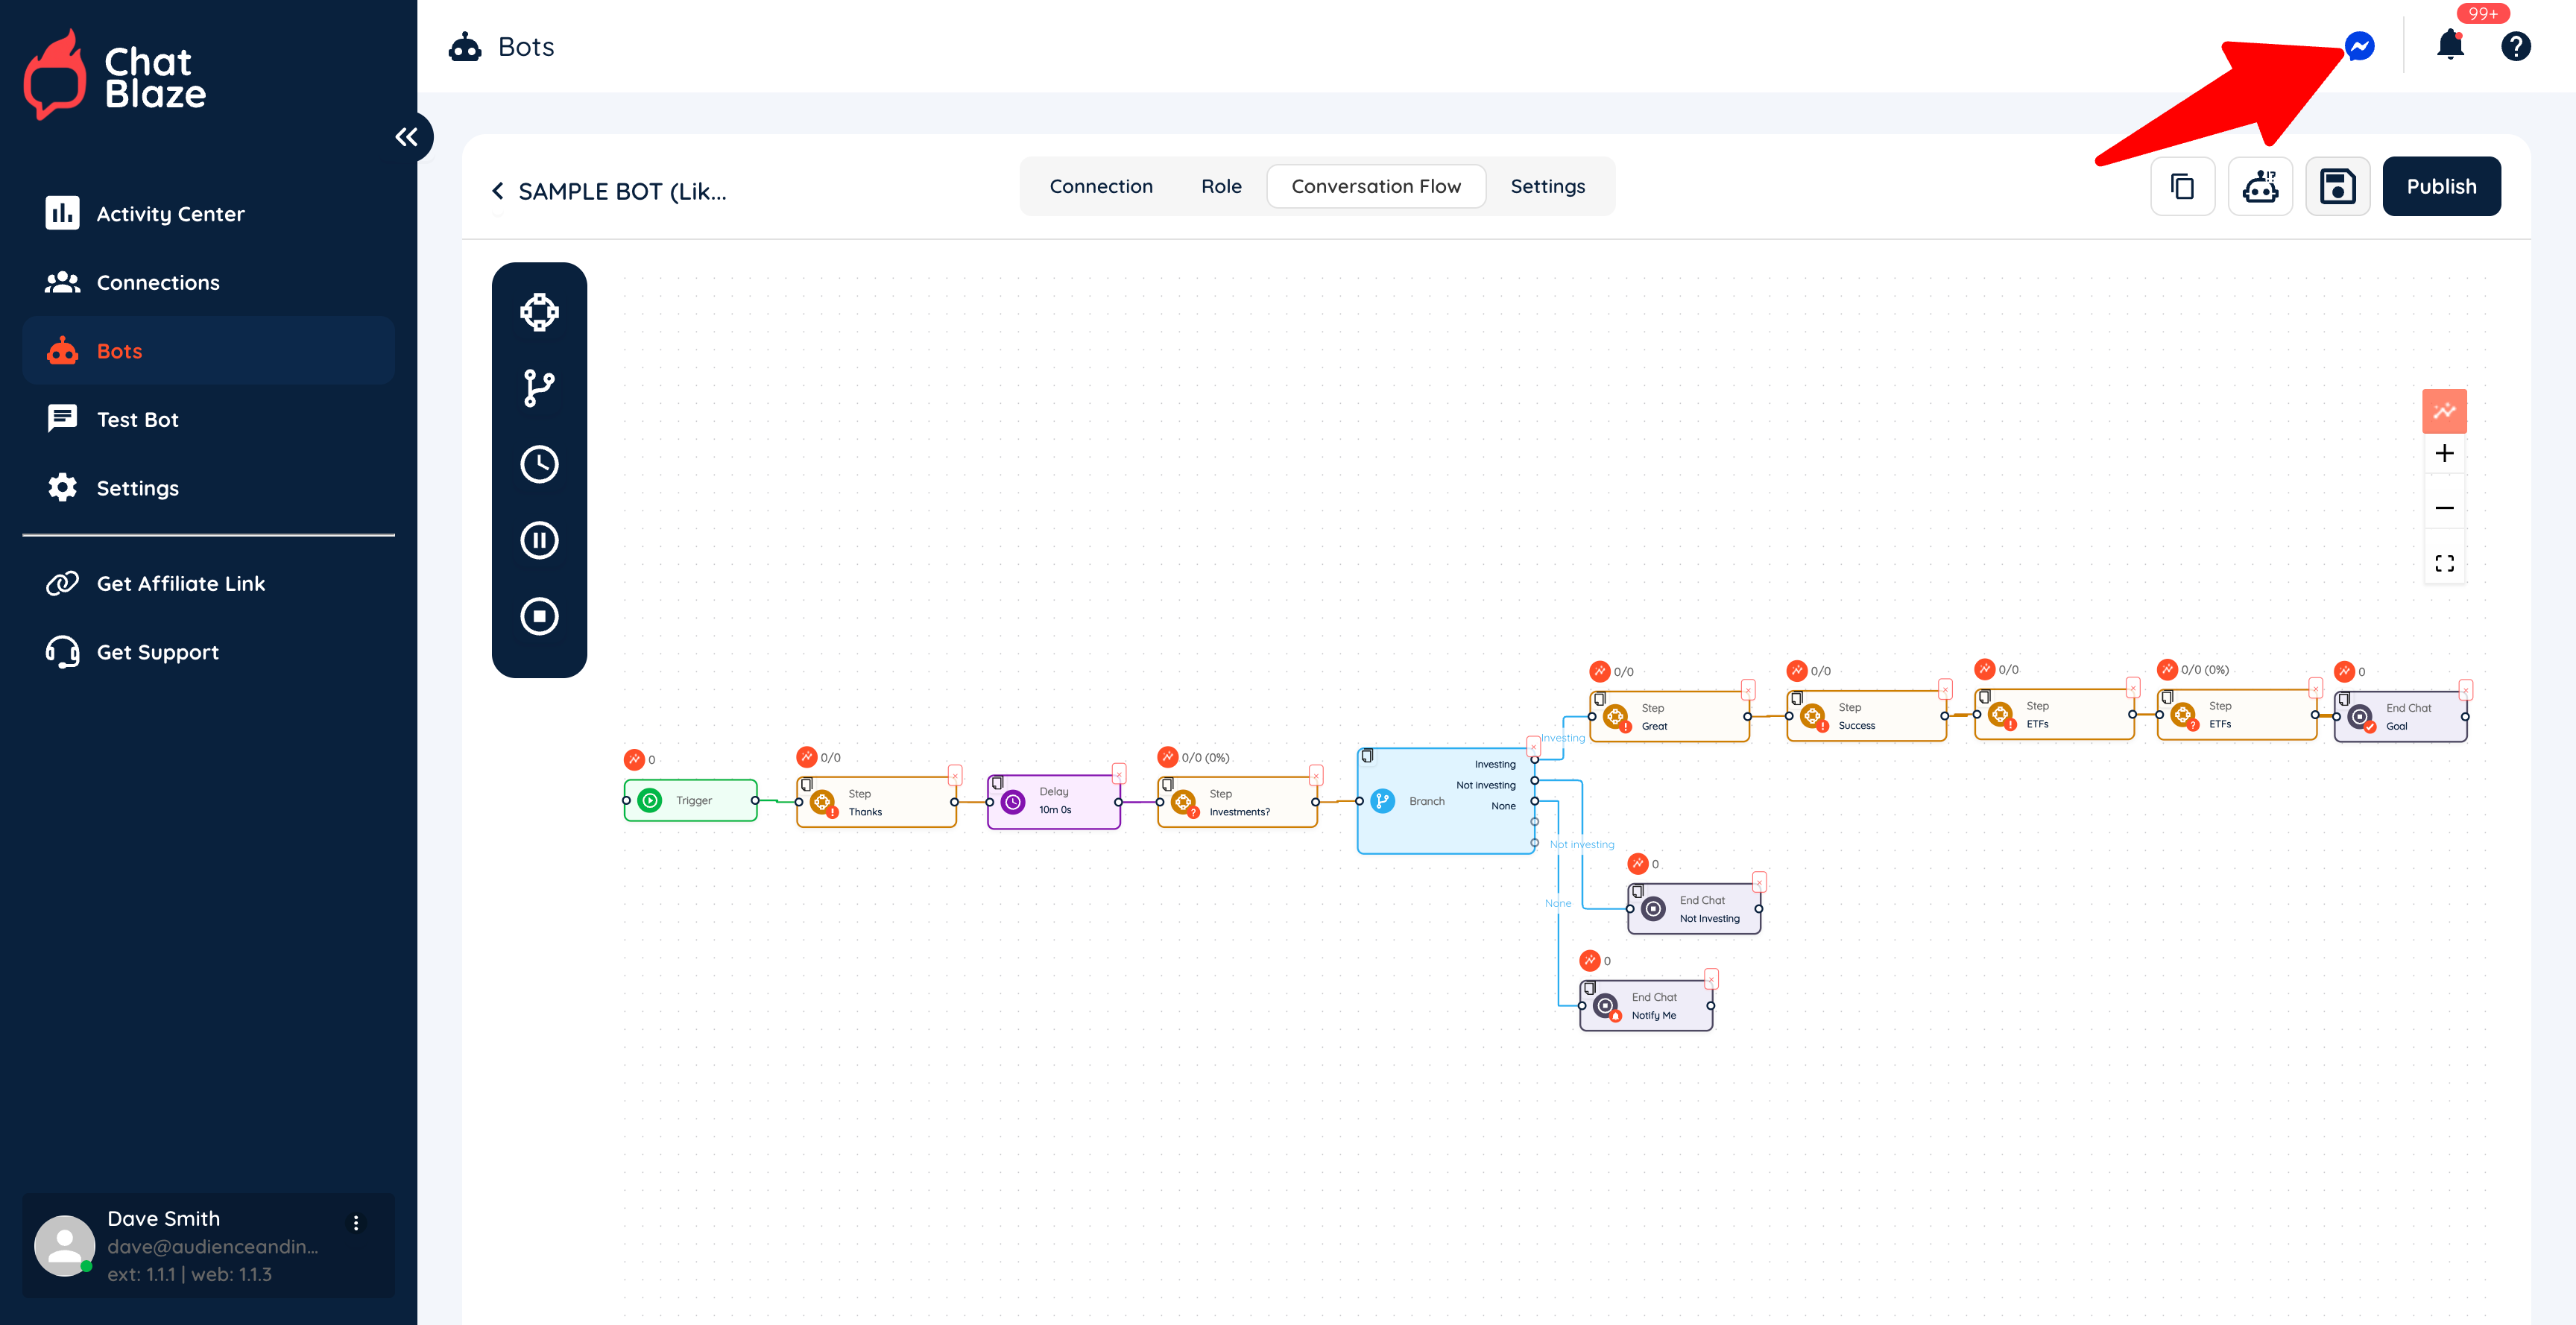2576x1325 pixels.
Task: Toggle the analytics overlay button
Action: tap(2443, 411)
